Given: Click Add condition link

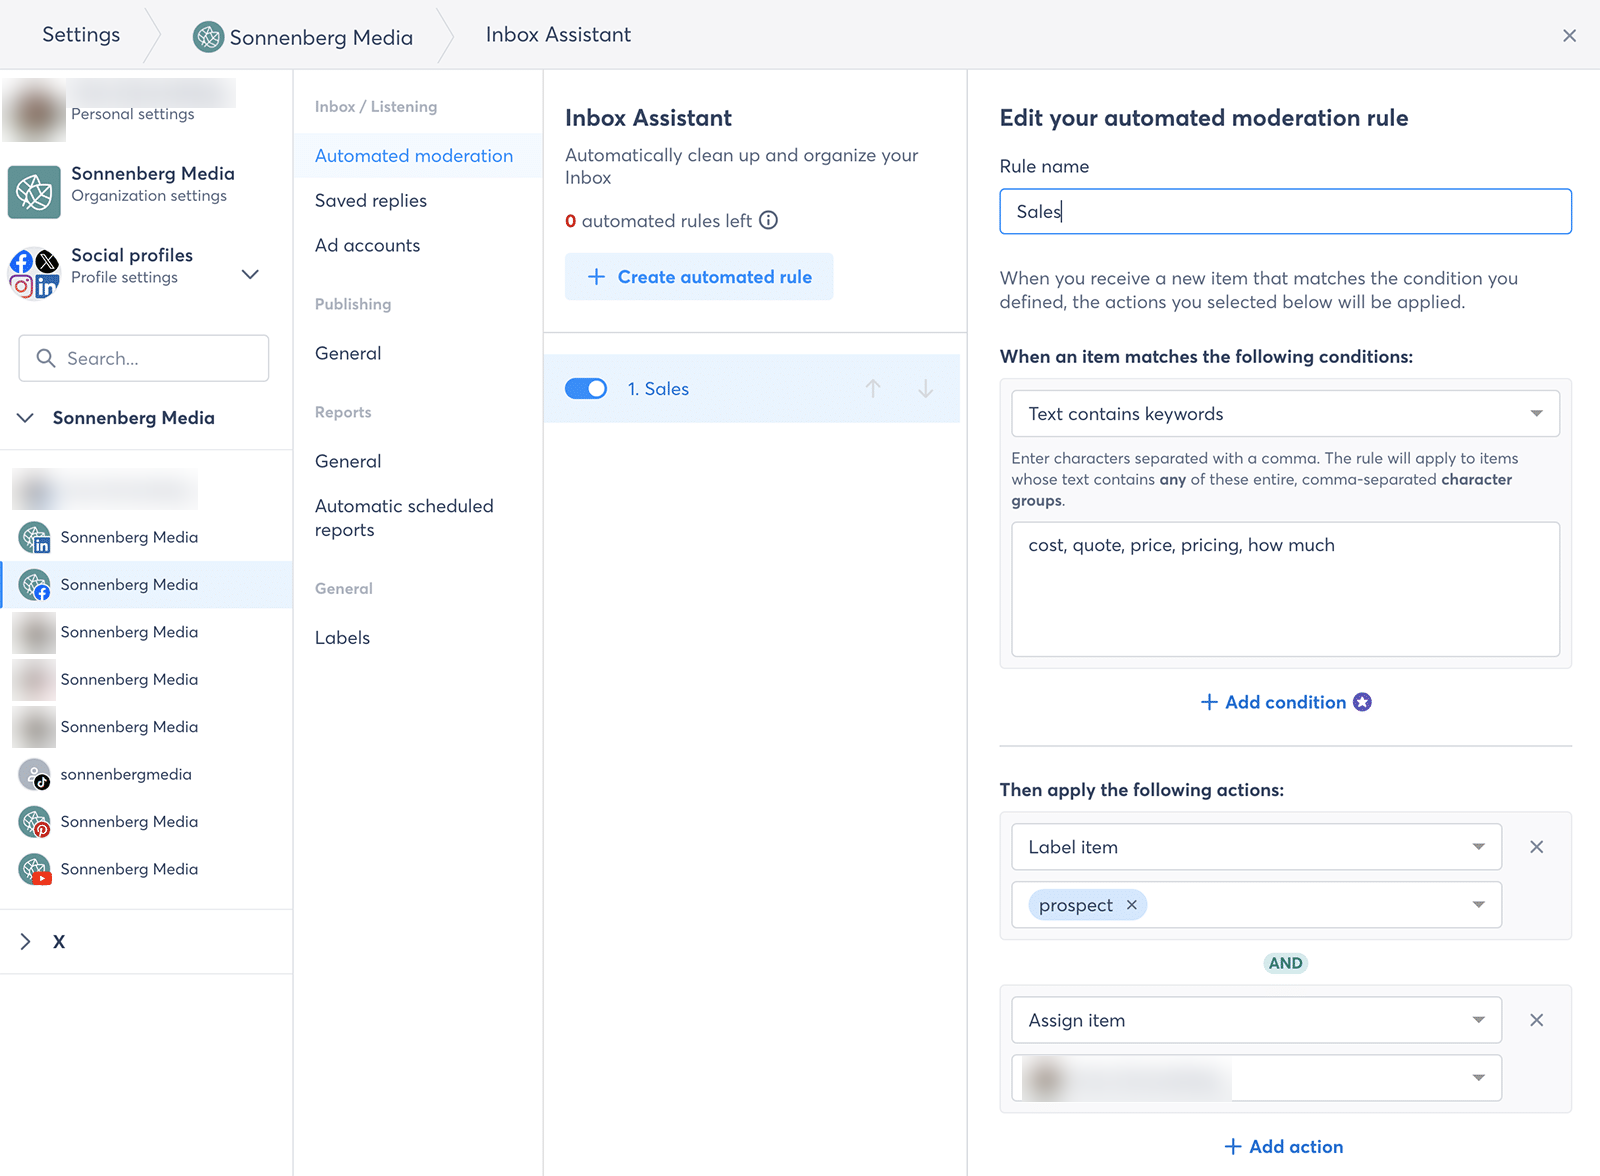Looking at the screenshot, I should click(x=1273, y=702).
